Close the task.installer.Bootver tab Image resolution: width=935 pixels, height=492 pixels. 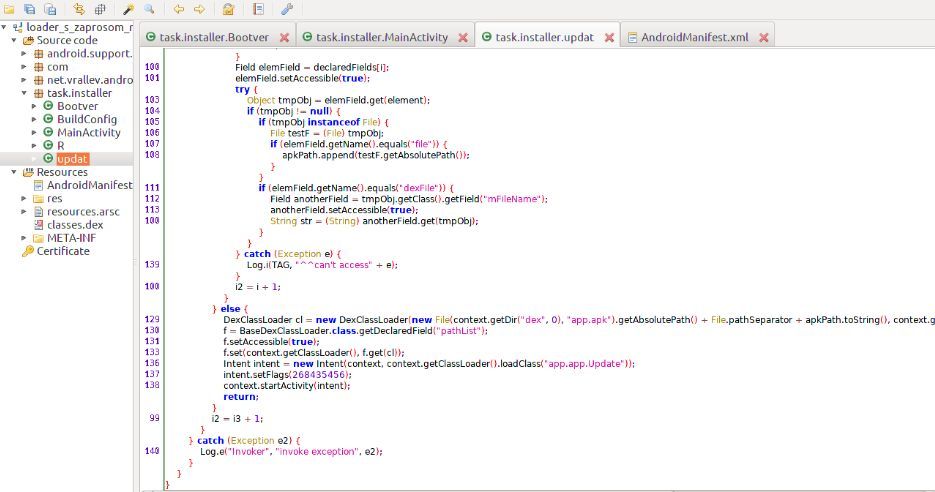tap(285, 38)
